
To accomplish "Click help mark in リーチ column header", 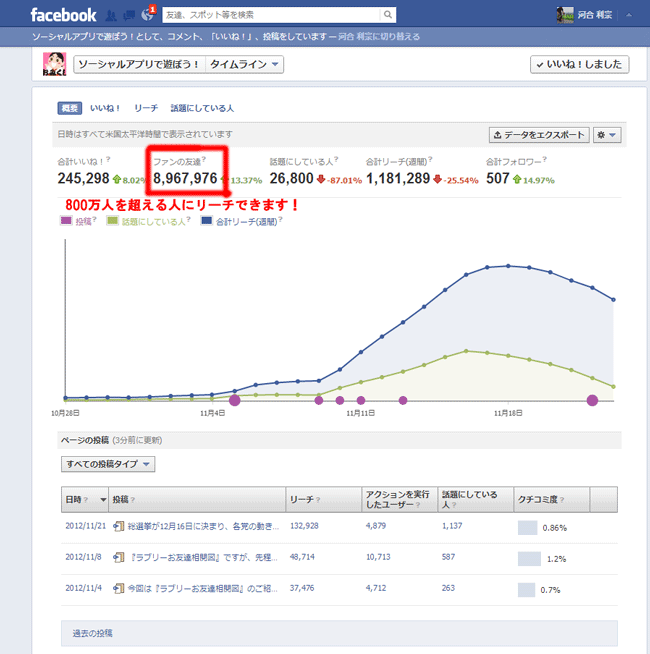I will 318,499.
